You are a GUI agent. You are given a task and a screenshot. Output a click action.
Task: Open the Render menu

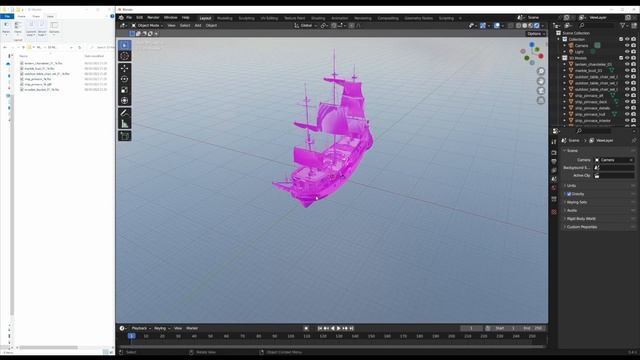point(153,18)
